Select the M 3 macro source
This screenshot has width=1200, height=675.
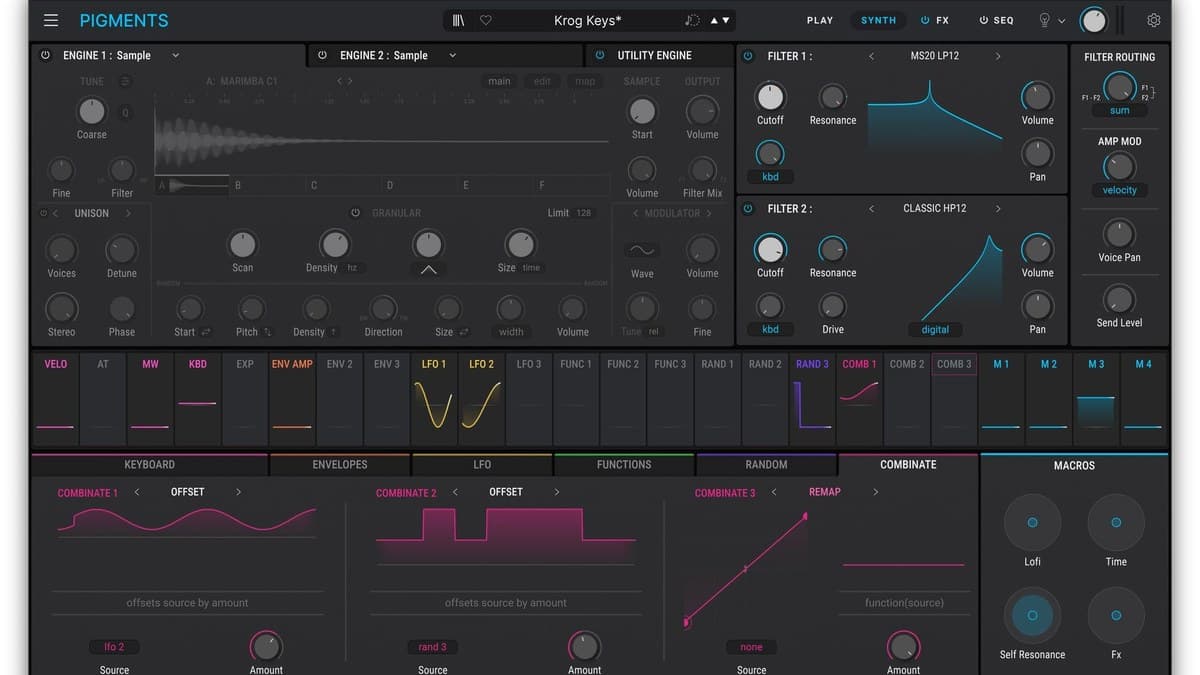point(1096,397)
